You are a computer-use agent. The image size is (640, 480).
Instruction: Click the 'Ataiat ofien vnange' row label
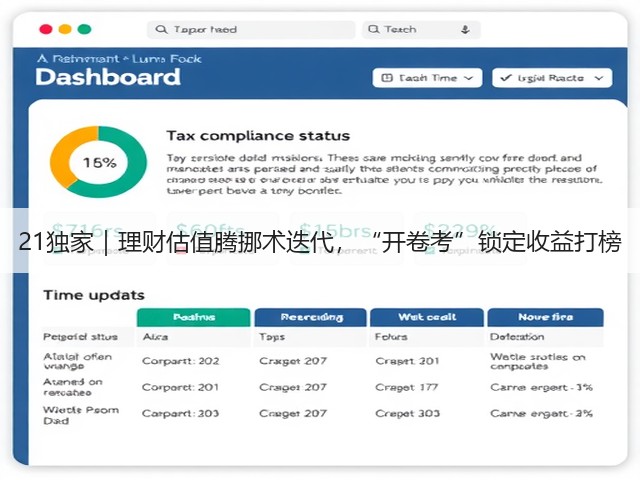point(77,361)
